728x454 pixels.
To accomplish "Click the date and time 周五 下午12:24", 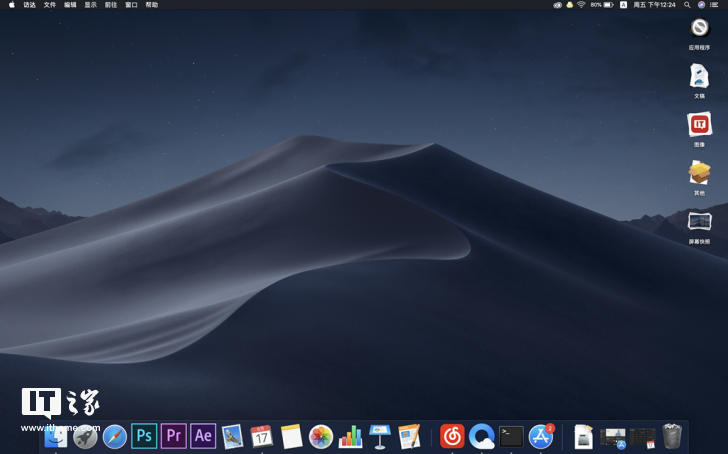I will [x=655, y=5].
